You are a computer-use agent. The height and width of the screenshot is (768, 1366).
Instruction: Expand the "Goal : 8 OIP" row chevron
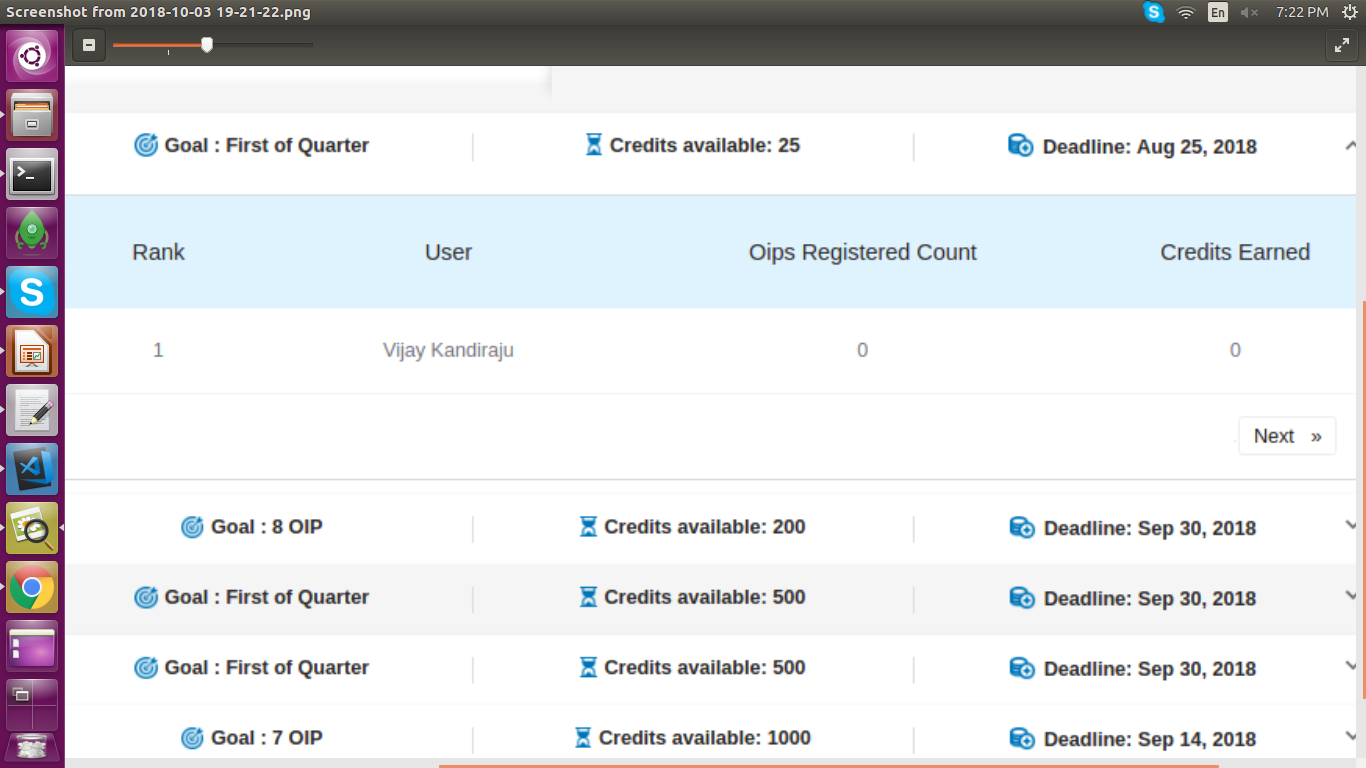click(x=1353, y=524)
